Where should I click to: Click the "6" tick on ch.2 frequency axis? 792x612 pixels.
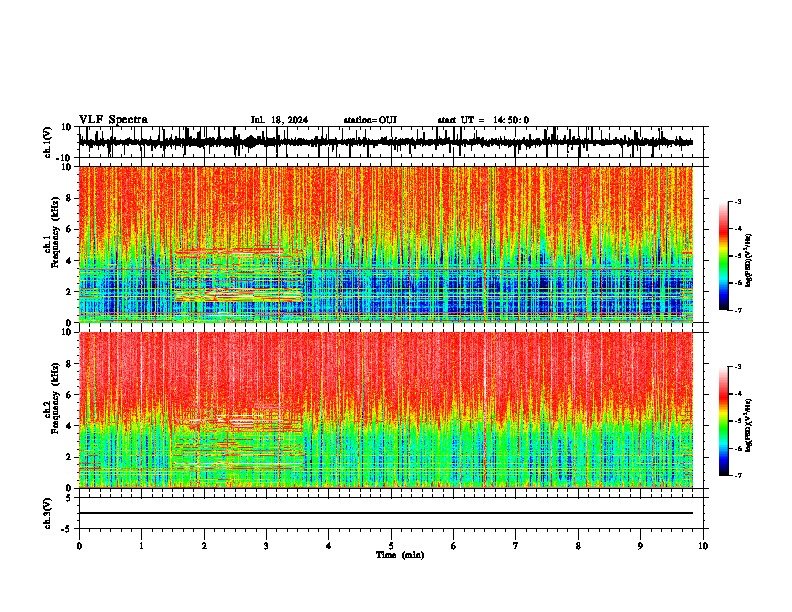pos(70,395)
